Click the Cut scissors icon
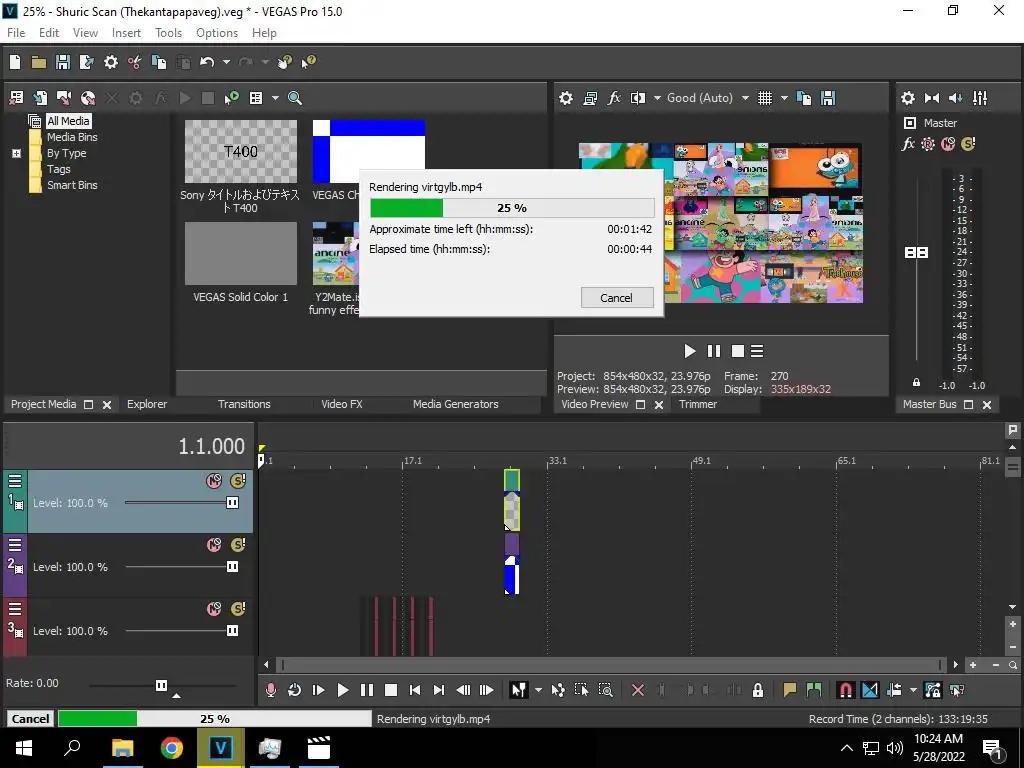This screenshot has width=1024, height=768. (135, 62)
